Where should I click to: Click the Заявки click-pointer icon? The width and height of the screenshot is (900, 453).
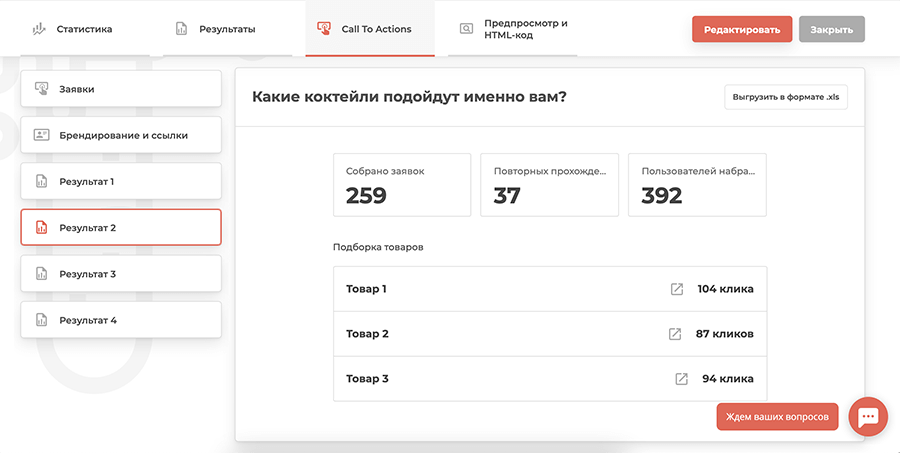41,89
